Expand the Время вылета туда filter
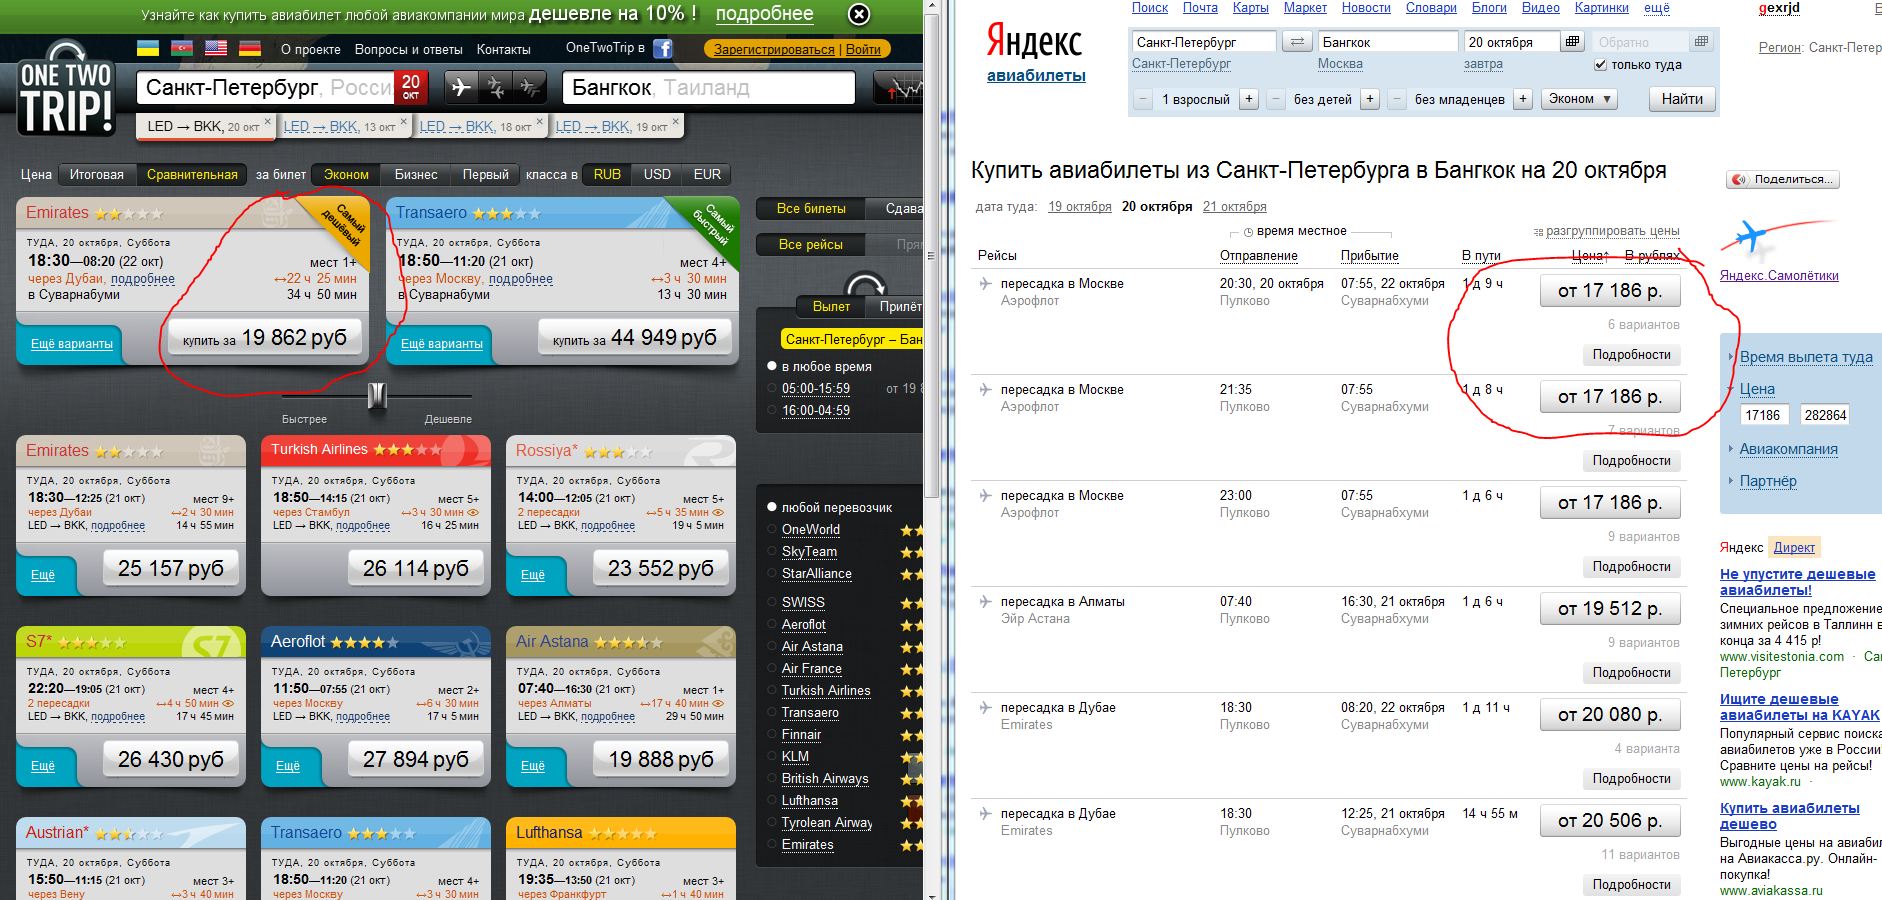The image size is (1882, 900). [1806, 357]
